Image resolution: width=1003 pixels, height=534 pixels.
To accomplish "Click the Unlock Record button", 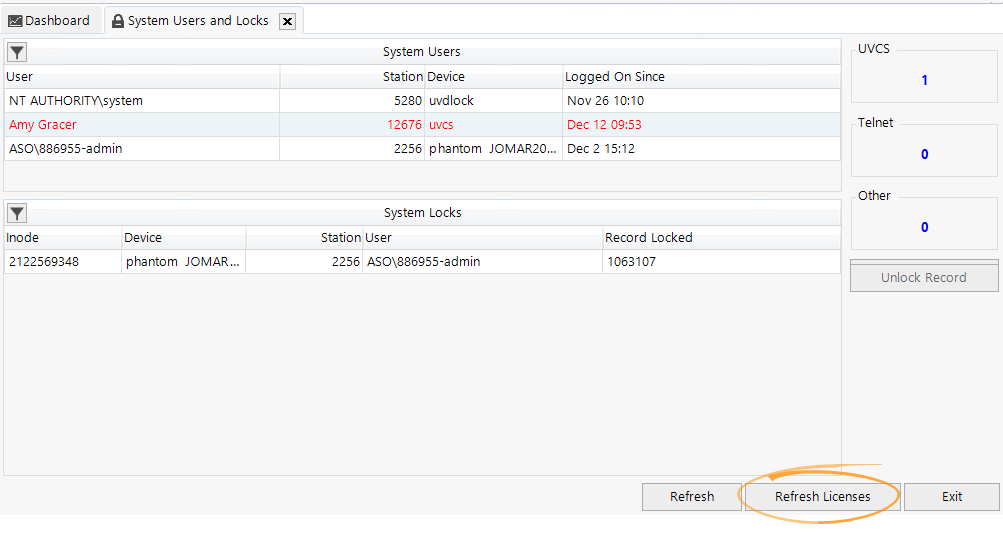I will 923,278.
